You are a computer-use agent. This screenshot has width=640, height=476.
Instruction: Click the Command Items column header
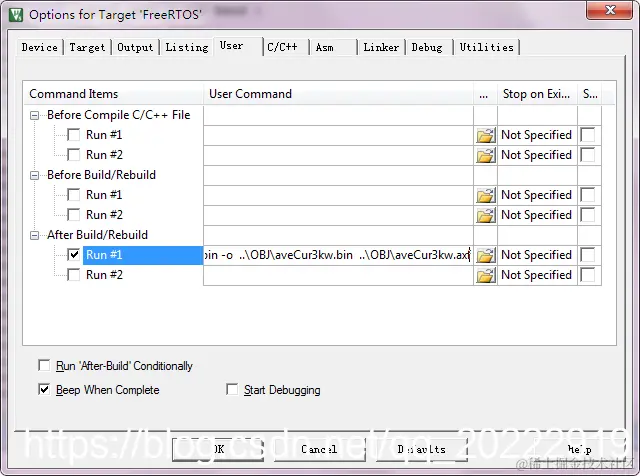click(113, 94)
